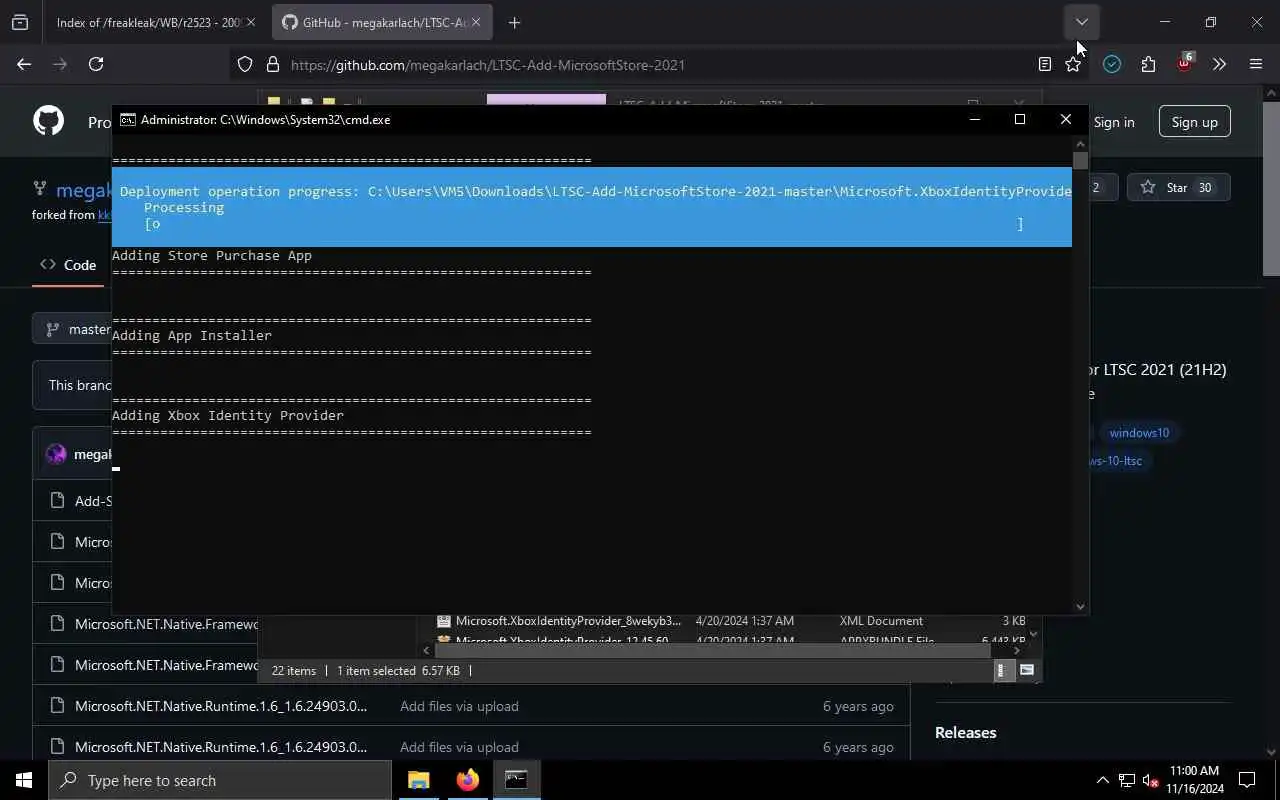Click the site security padlock icon
Image resolution: width=1280 pixels, height=800 pixels.
(272, 64)
